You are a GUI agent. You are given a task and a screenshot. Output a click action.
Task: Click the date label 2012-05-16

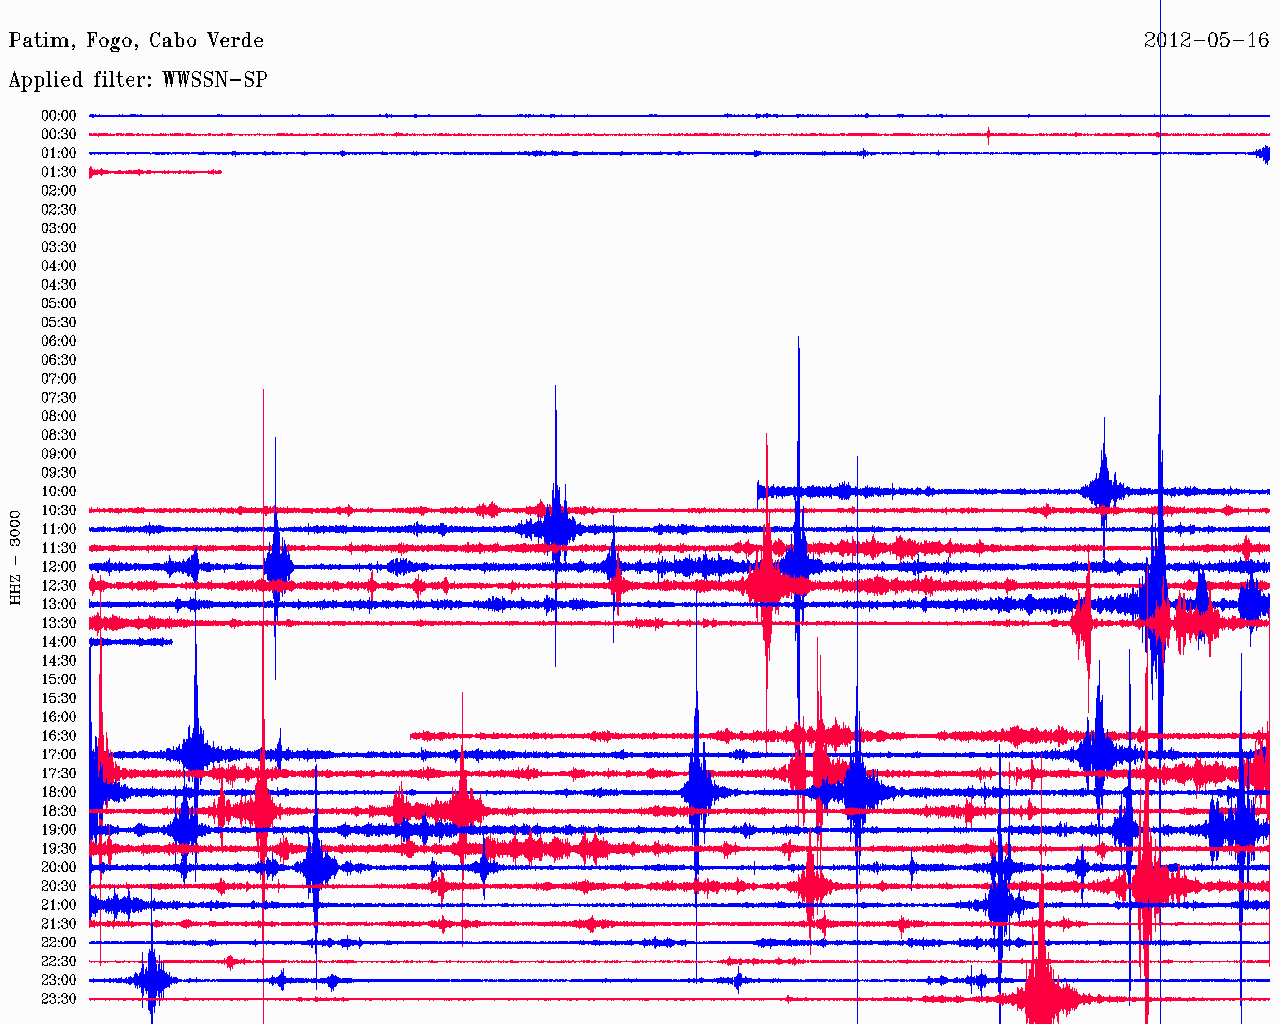(1206, 40)
